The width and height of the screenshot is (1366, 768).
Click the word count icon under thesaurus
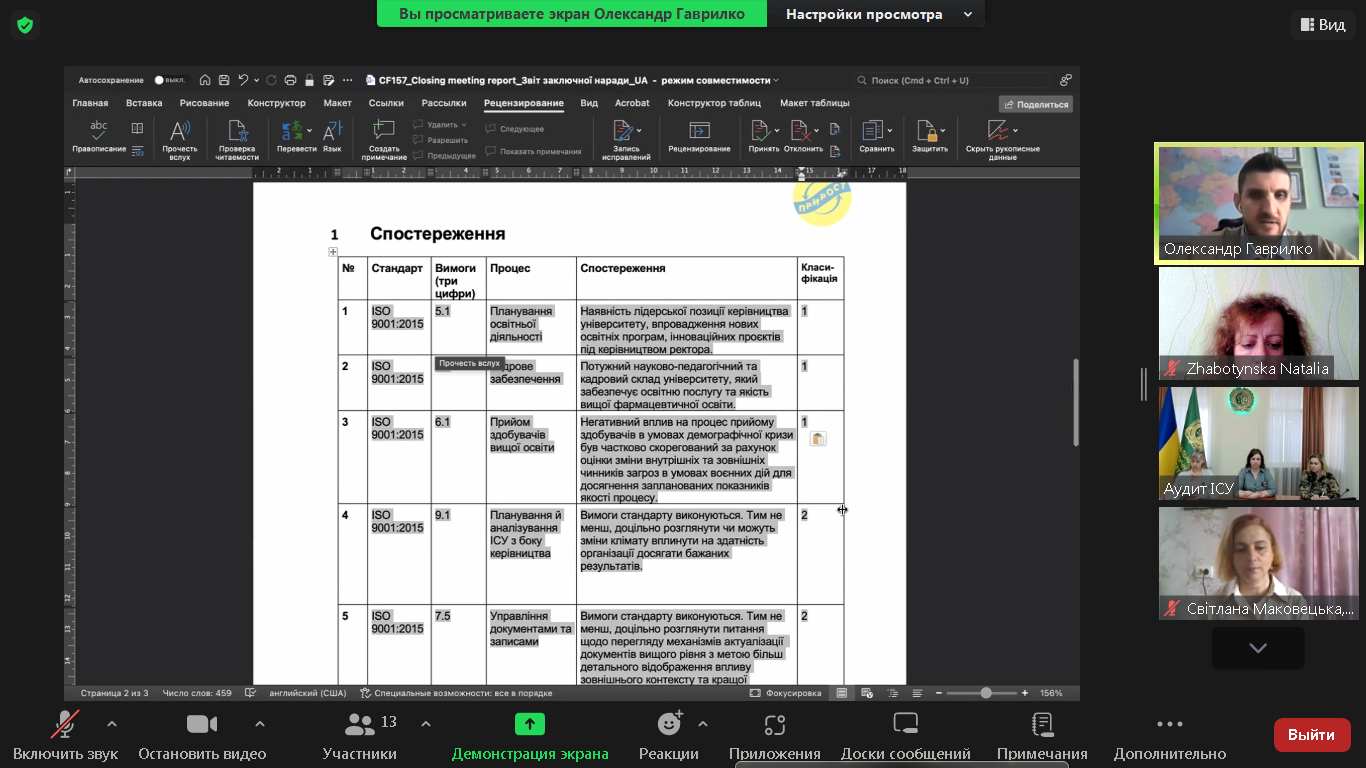pos(137,151)
